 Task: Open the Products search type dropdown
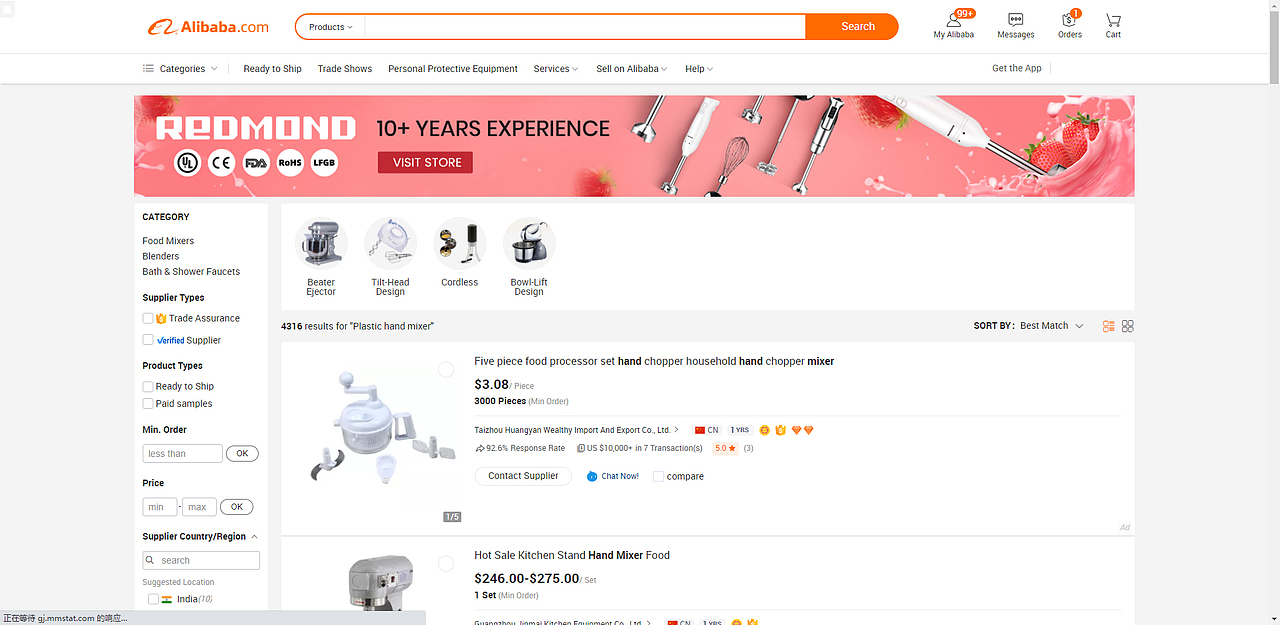click(331, 27)
